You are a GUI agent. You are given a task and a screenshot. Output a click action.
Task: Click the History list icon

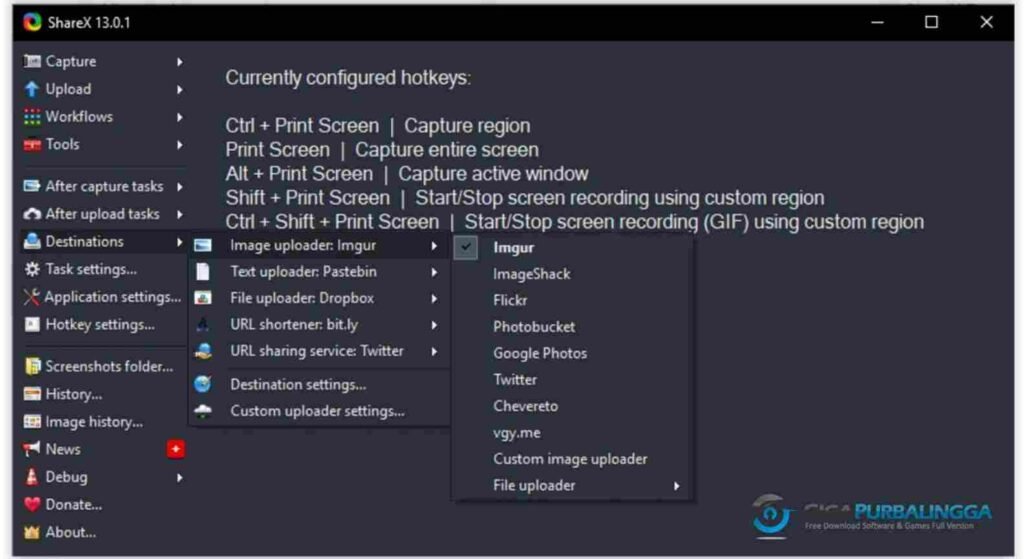(x=31, y=394)
